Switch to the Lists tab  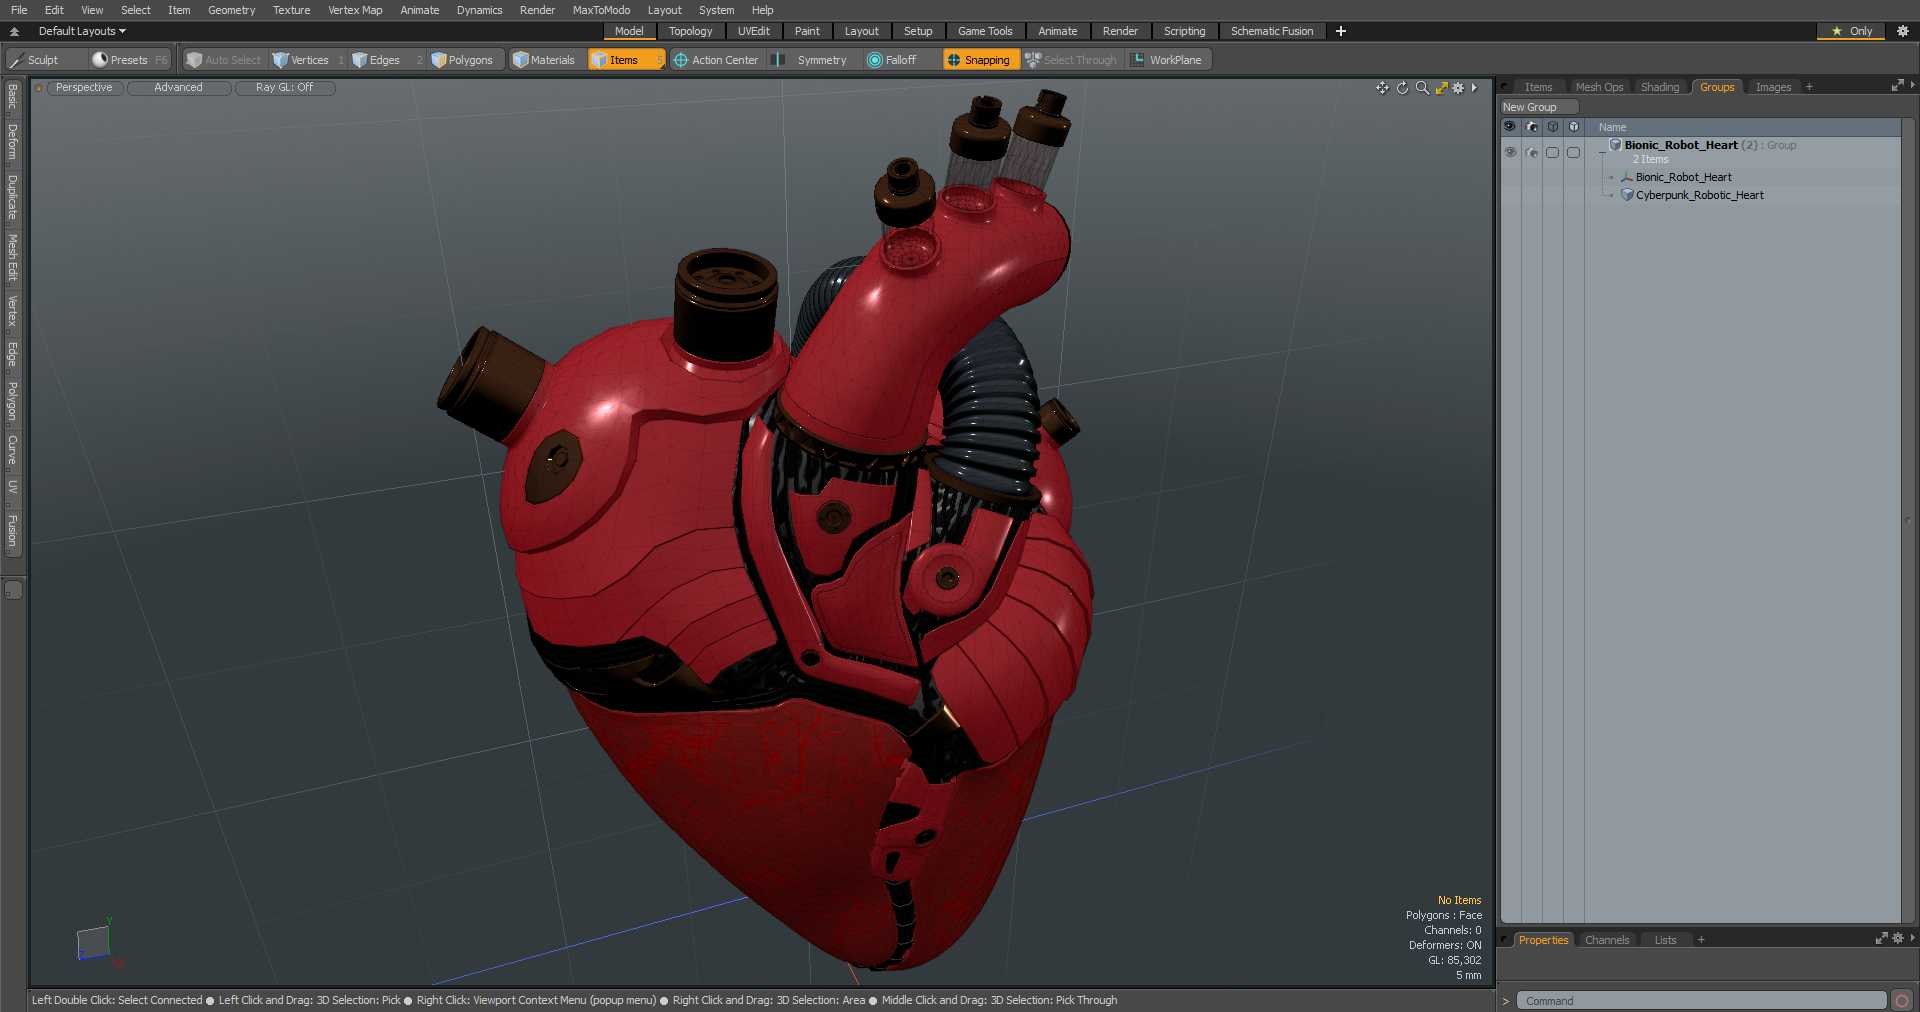click(1665, 940)
